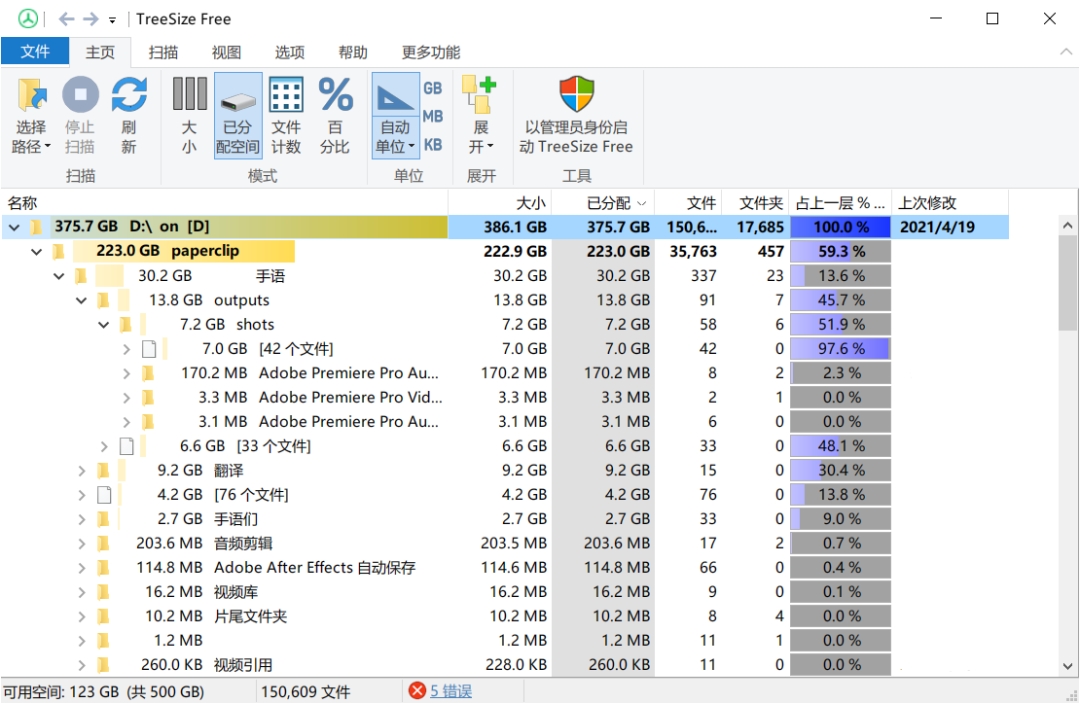Switch to 百分比 percent mode
The width and height of the screenshot is (1080, 703).
tap(335, 96)
